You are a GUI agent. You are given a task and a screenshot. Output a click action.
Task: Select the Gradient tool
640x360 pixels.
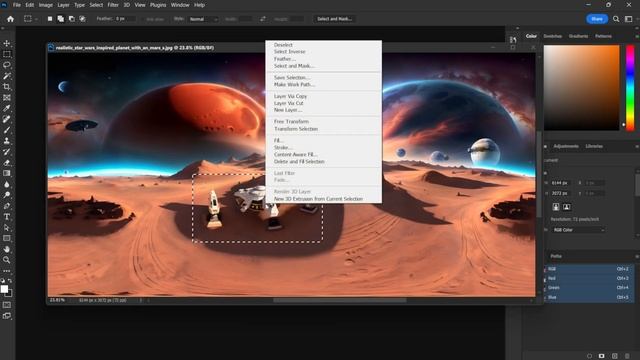(7, 173)
